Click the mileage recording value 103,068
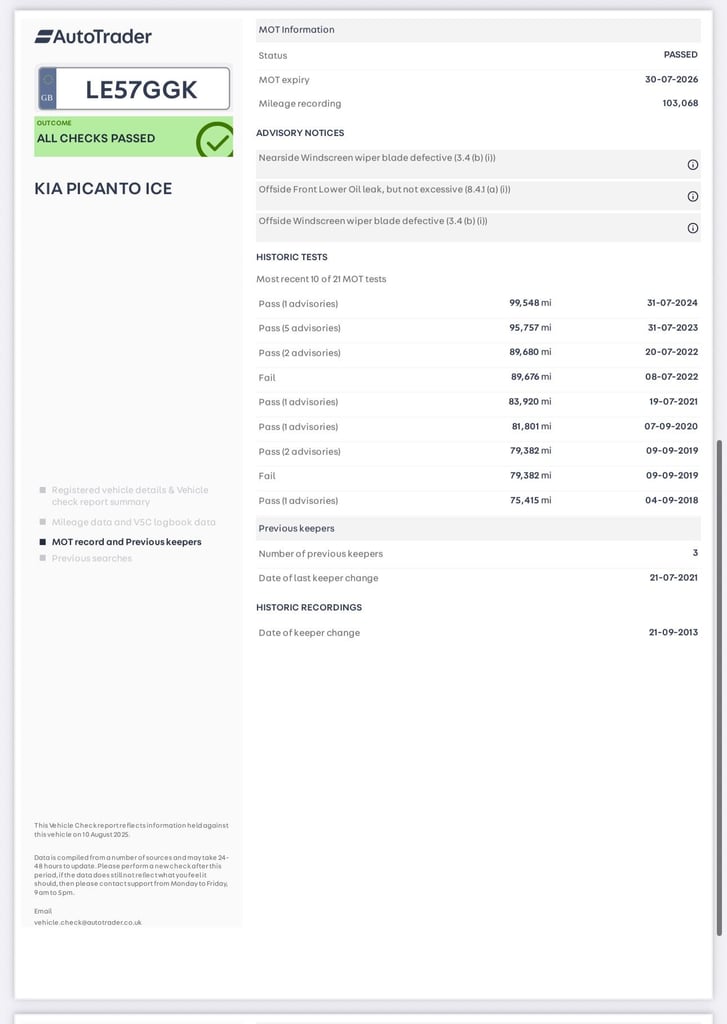This screenshot has height=1024, width=727. pos(680,103)
